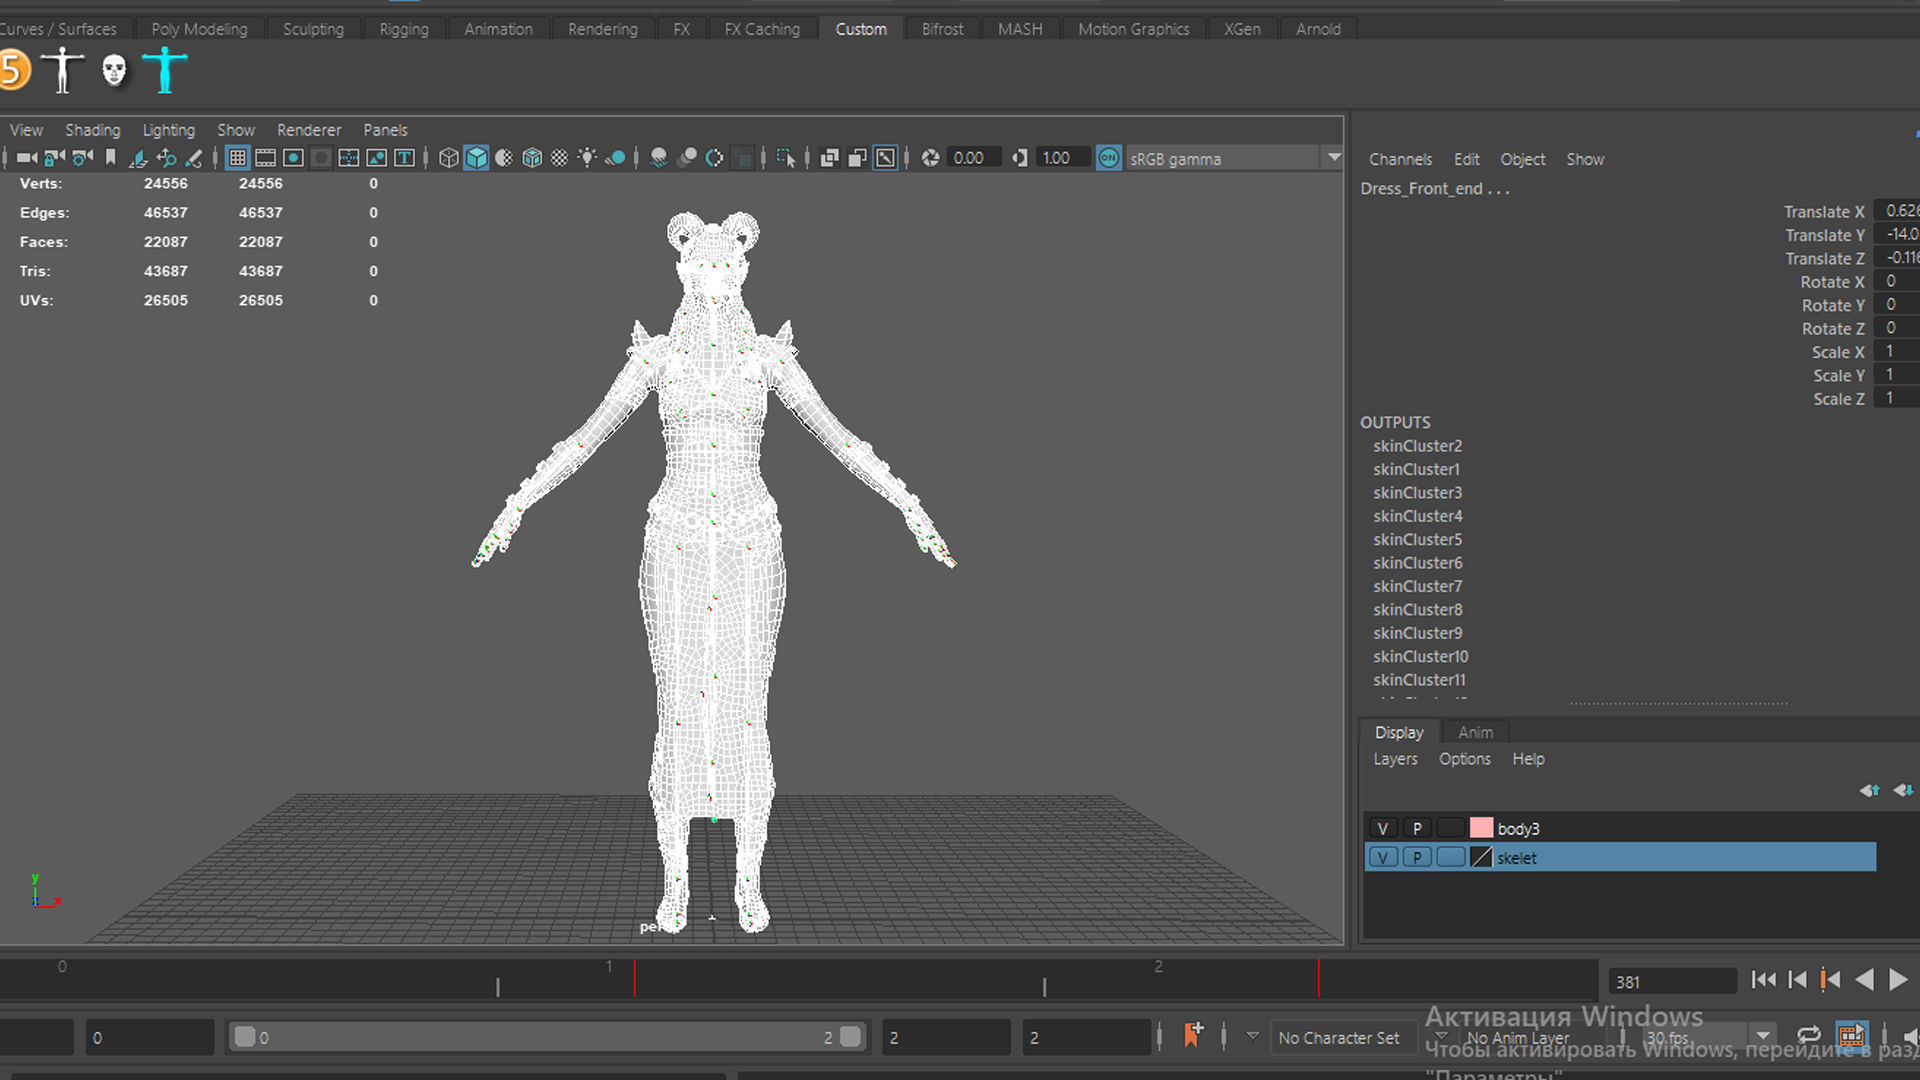Toggle playback P of skelet layer
This screenshot has width=1920, height=1080.
pos(1417,857)
